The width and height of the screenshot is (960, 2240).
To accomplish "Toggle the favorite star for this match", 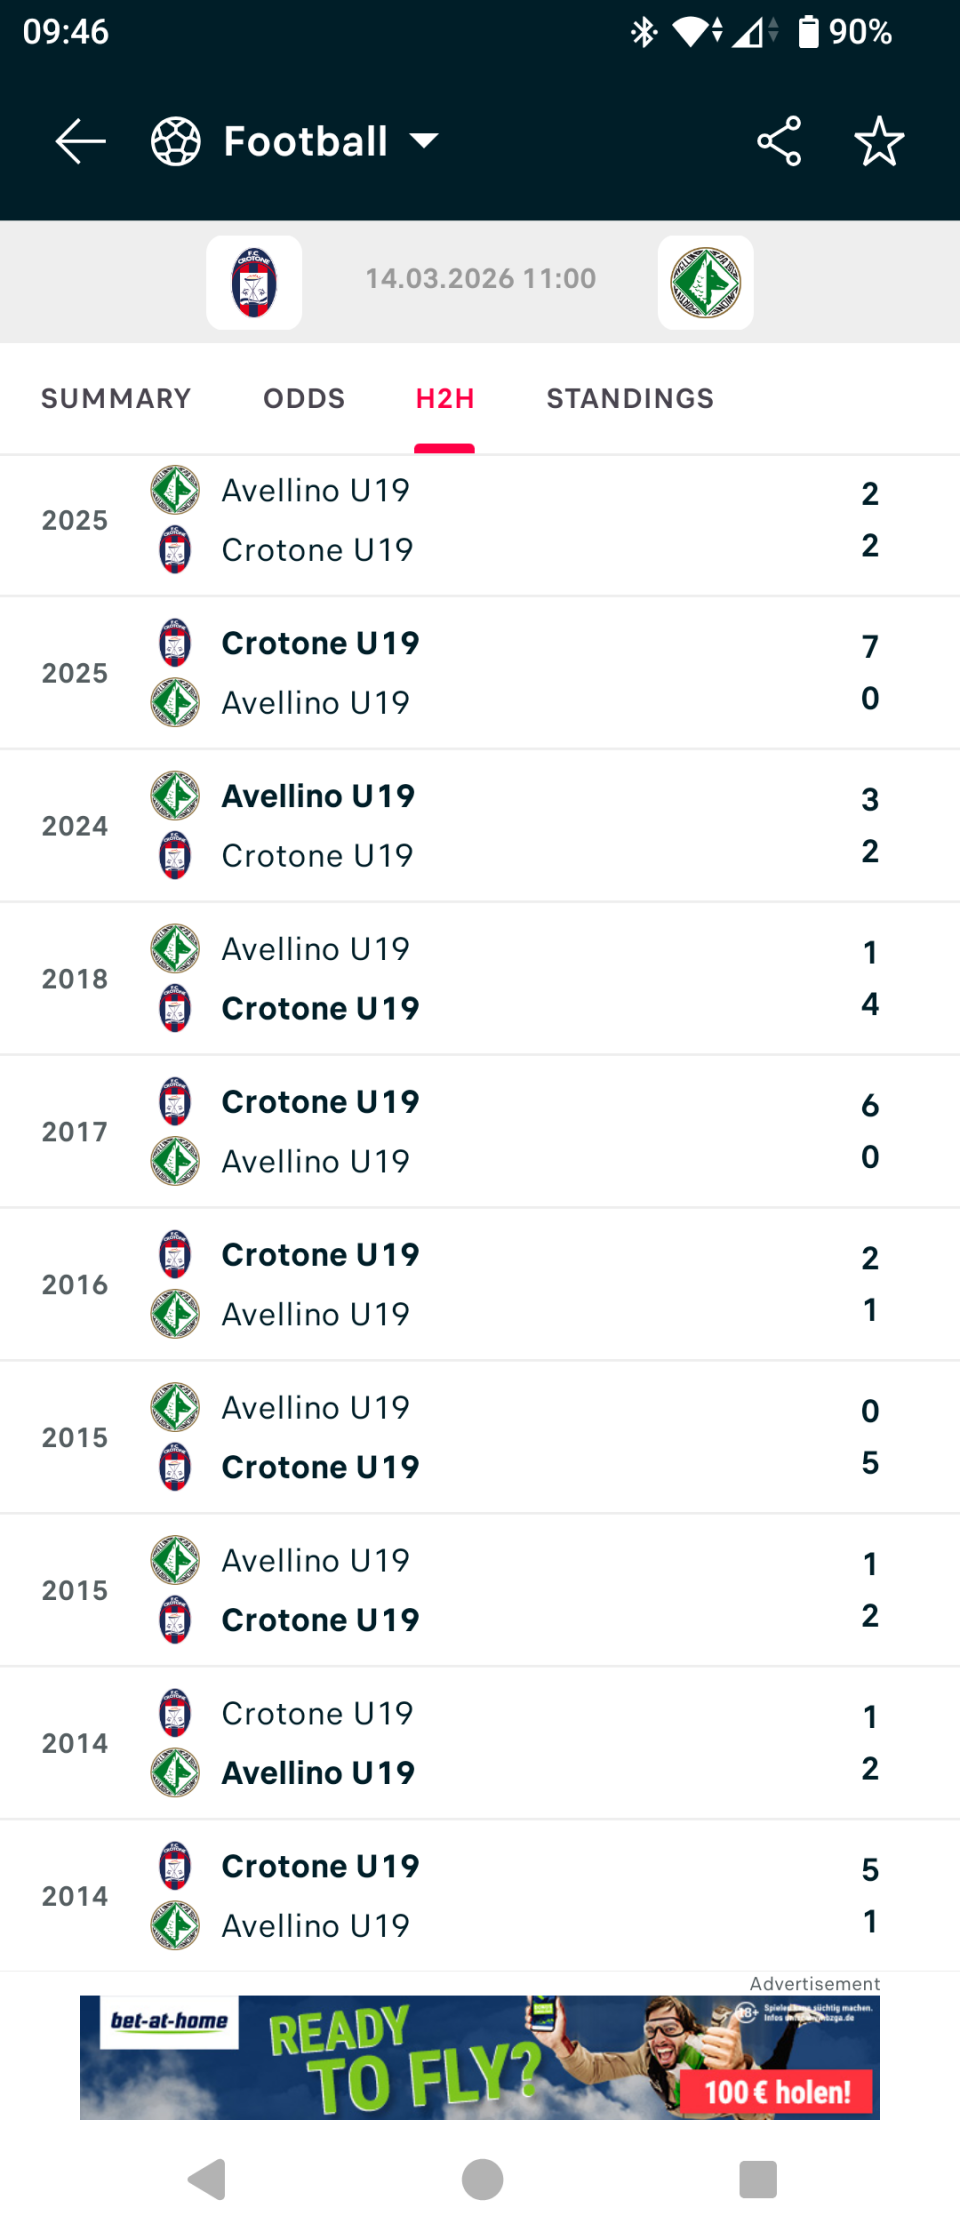I will click(x=879, y=141).
